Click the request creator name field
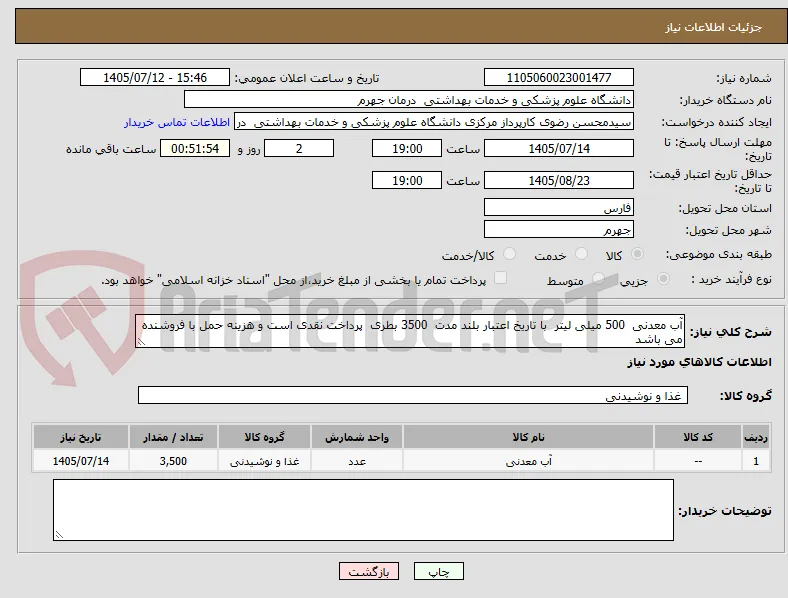This screenshot has height=598, width=788. 434,122
